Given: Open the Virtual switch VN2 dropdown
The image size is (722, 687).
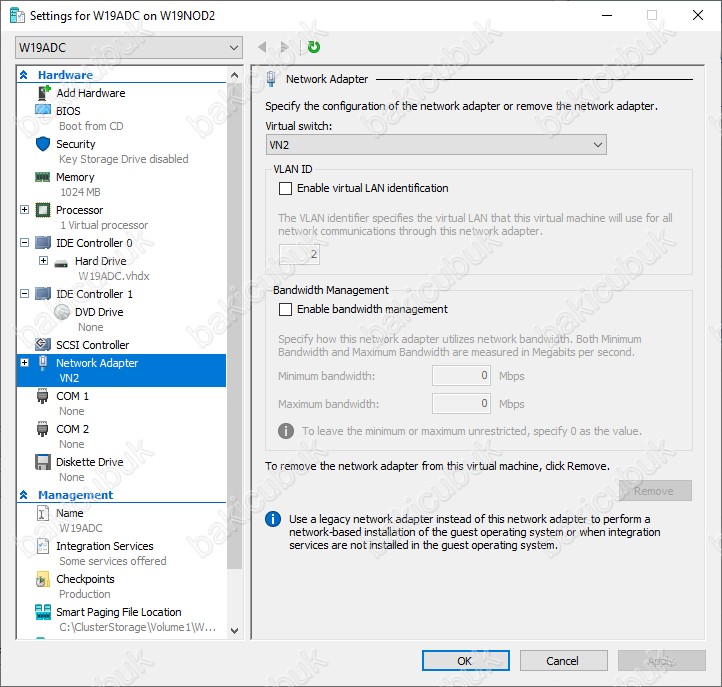Looking at the screenshot, I should [436, 145].
